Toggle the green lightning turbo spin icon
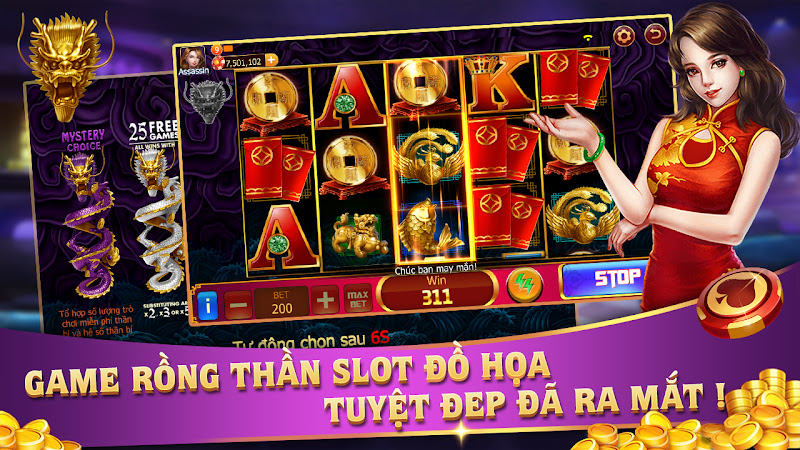800x450 pixels. pos(524,285)
